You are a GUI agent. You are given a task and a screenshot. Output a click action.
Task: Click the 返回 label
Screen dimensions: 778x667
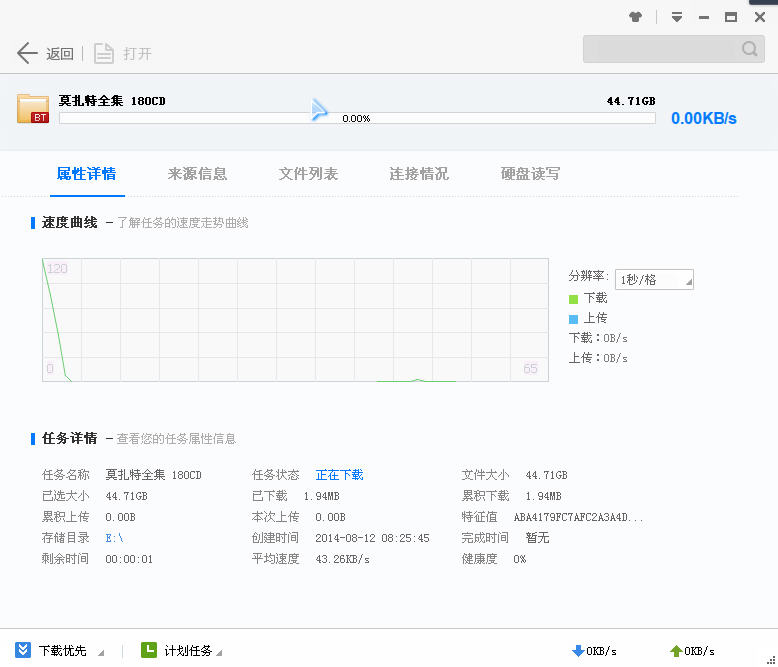60,54
